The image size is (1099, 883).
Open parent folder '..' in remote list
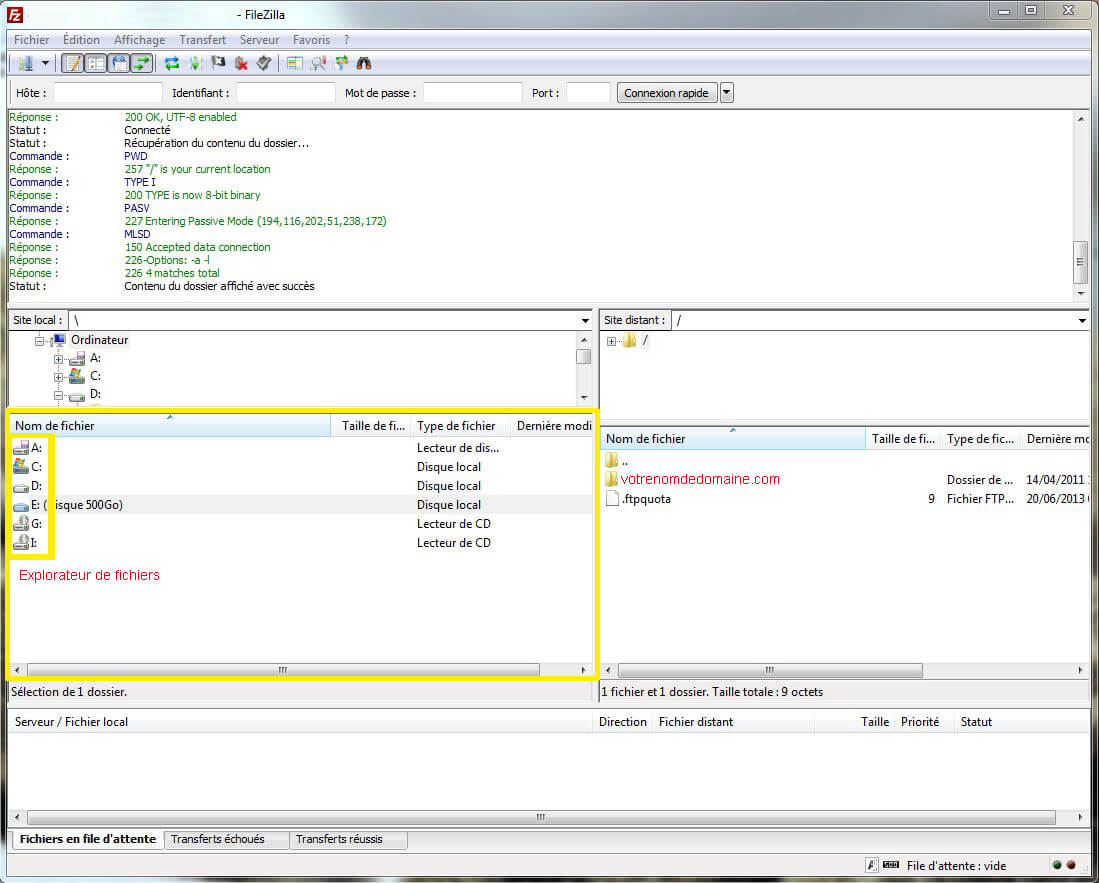point(617,460)
